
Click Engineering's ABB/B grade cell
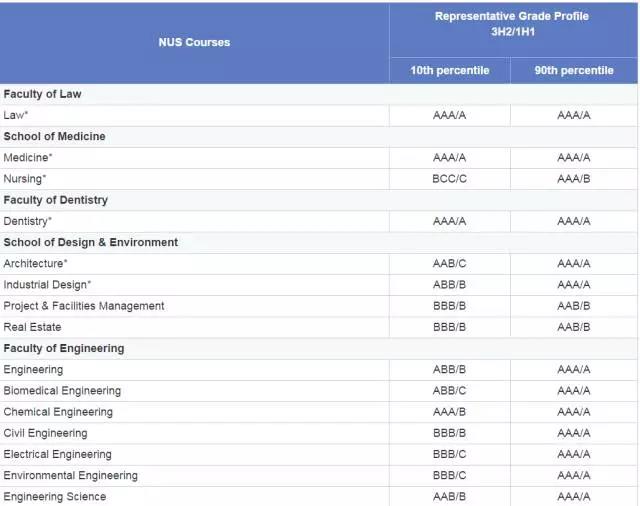click(x=449, y=370)
